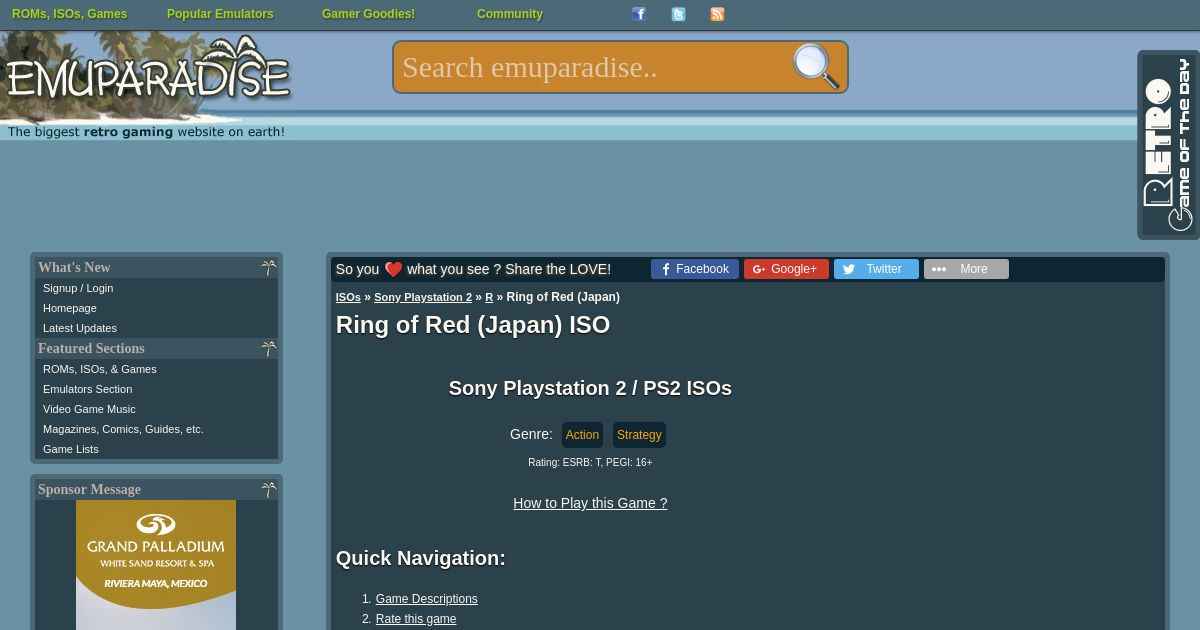
Task: Open Latest Updates sidebar link
Action: click(x=80, y=328)
